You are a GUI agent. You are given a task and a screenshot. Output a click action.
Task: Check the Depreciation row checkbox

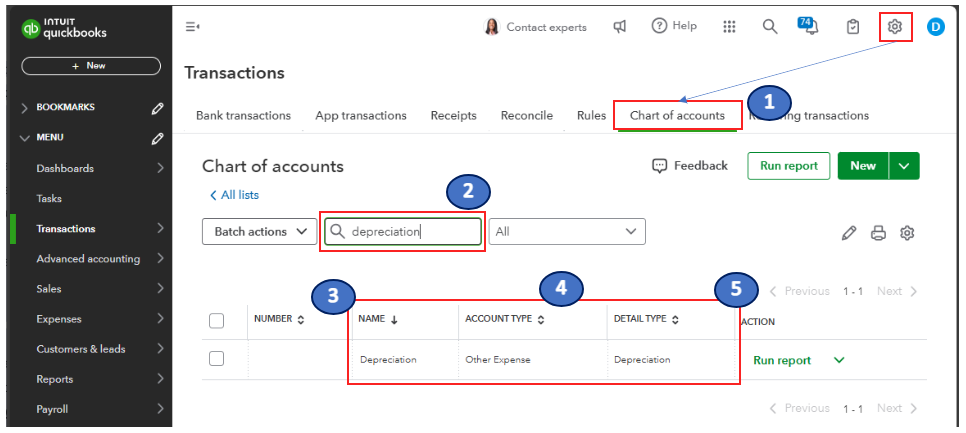click(216, 358)
